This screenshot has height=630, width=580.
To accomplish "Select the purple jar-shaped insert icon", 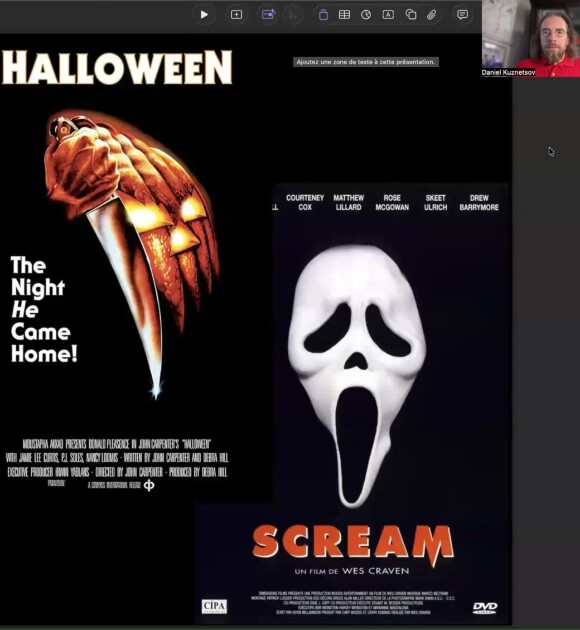I will point(323,15).
